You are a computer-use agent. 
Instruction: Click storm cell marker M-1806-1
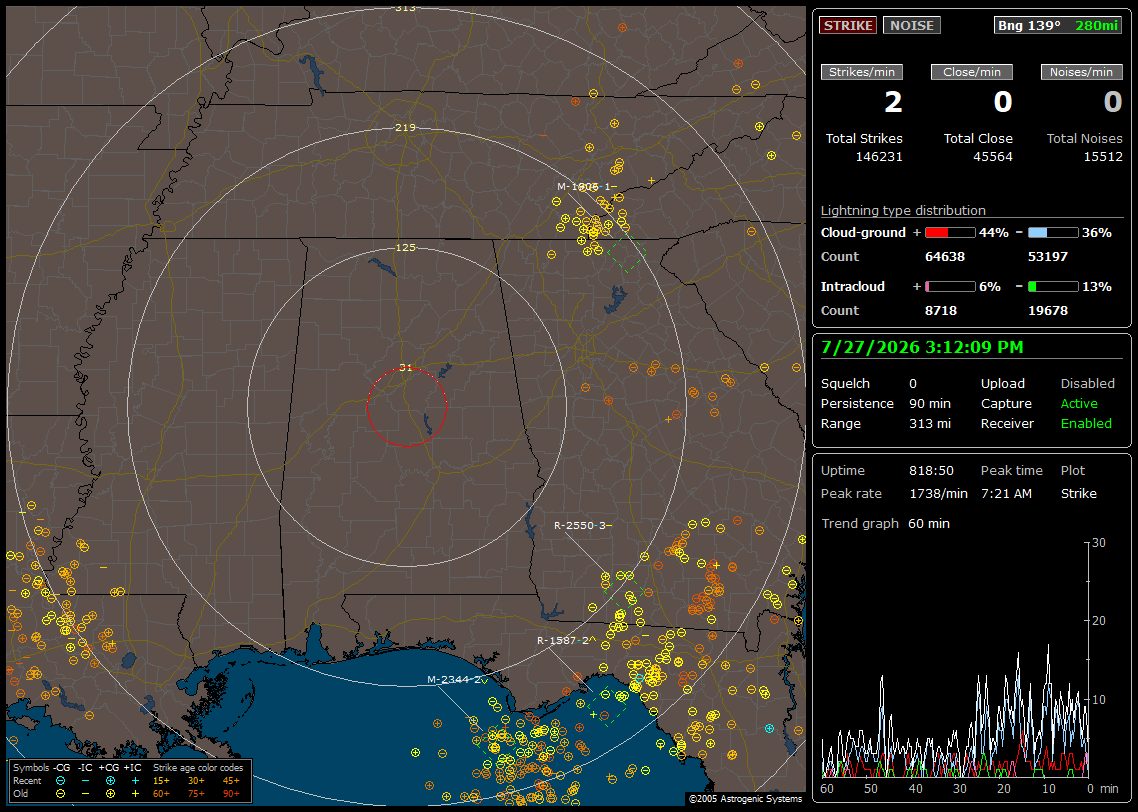(584, 186)
